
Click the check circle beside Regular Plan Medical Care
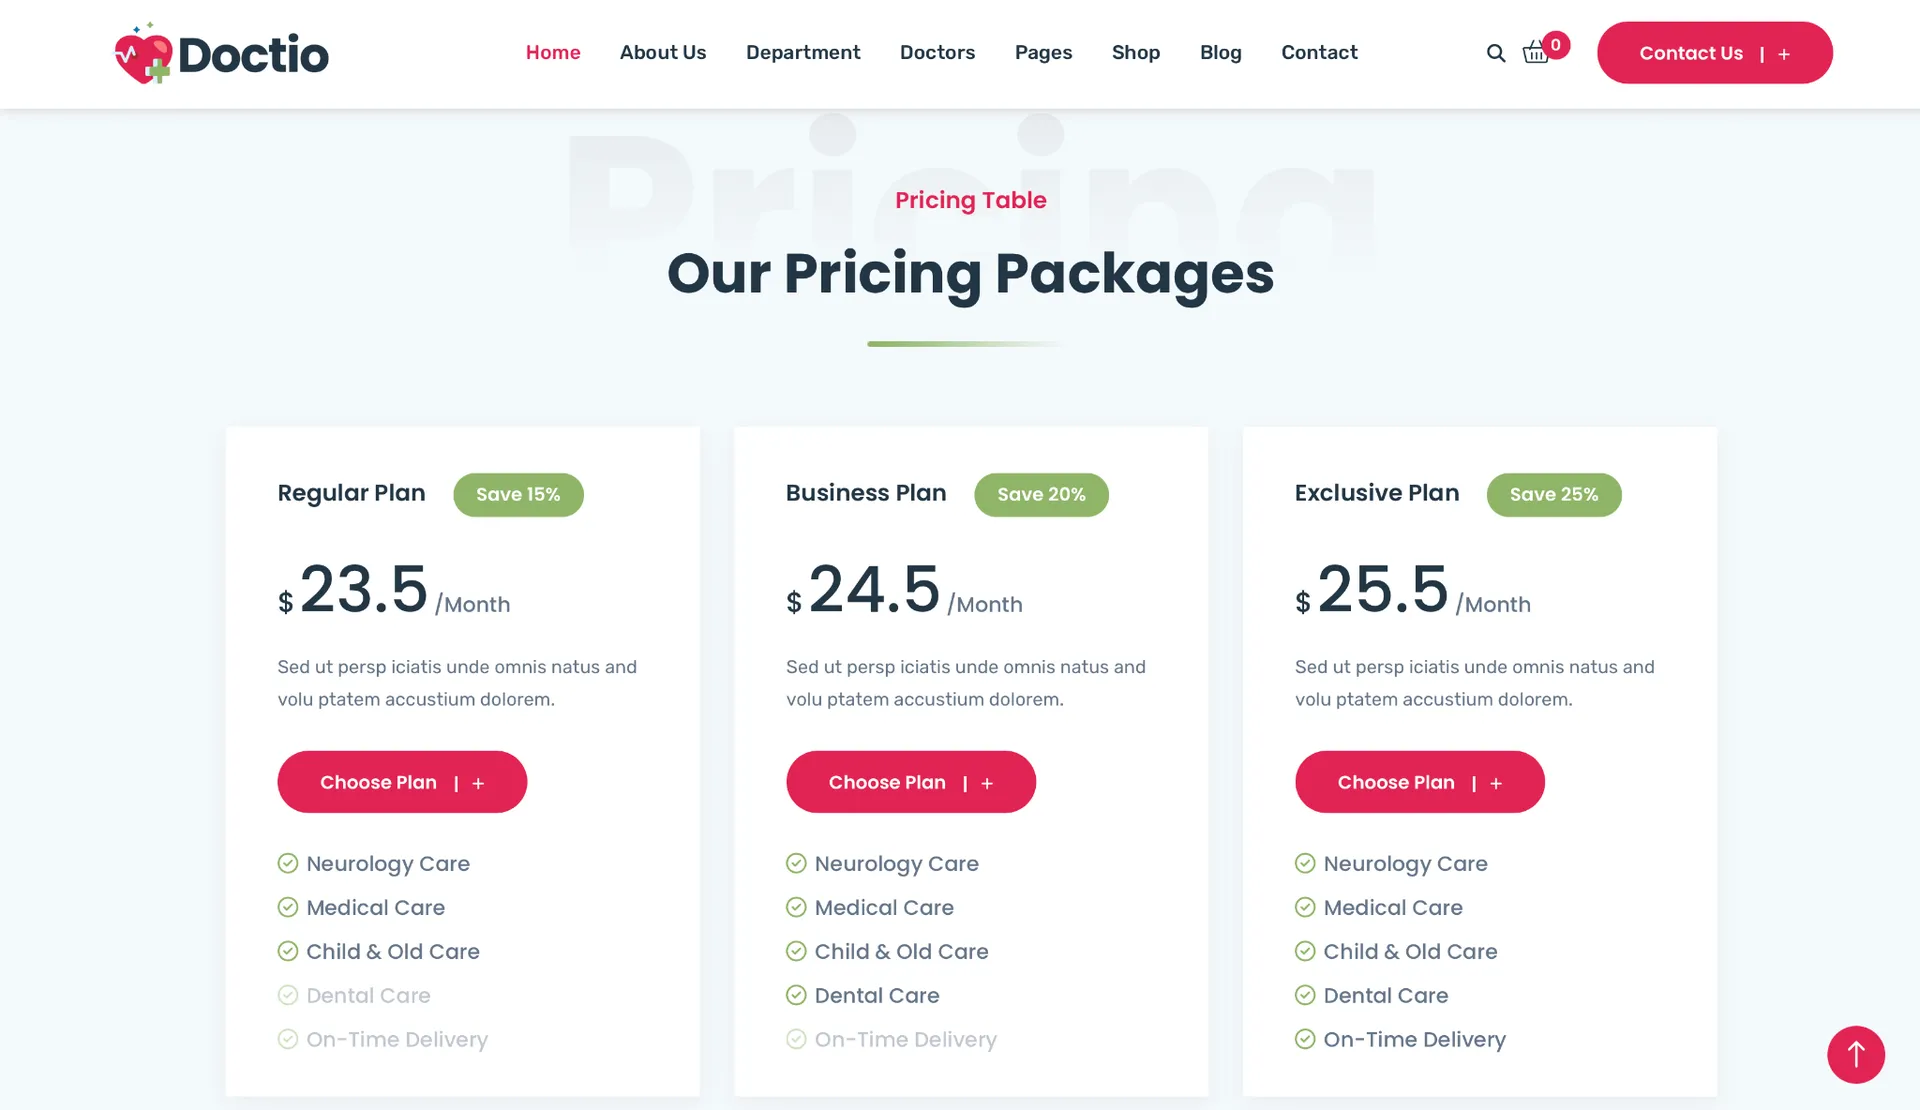coord(288,907)
